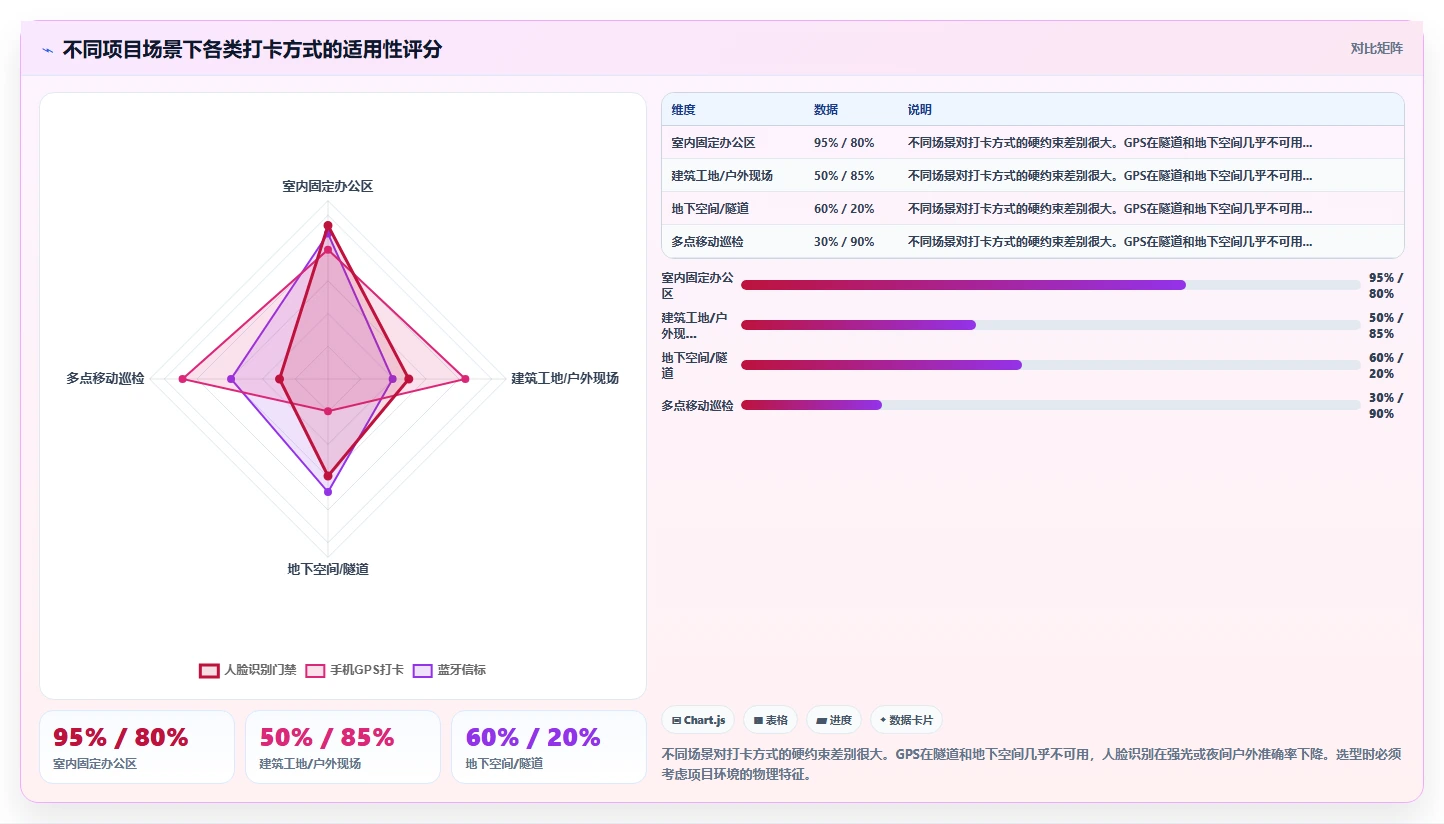Click the pink GPS point on 建筑工地/户外现场 axis
The width and height of the screenshot is (1444, 824).
coord(465,379)
